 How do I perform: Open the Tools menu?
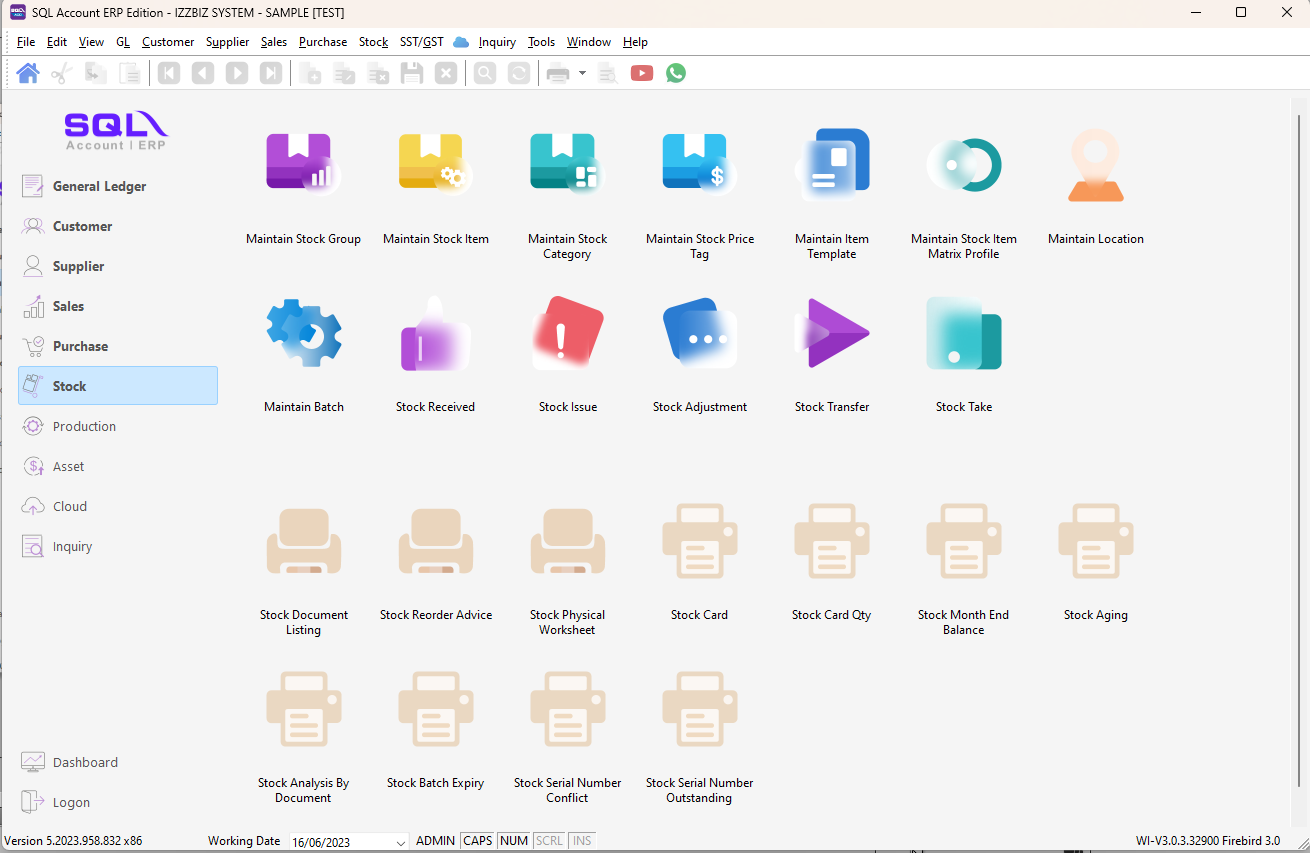pos(541,42)
